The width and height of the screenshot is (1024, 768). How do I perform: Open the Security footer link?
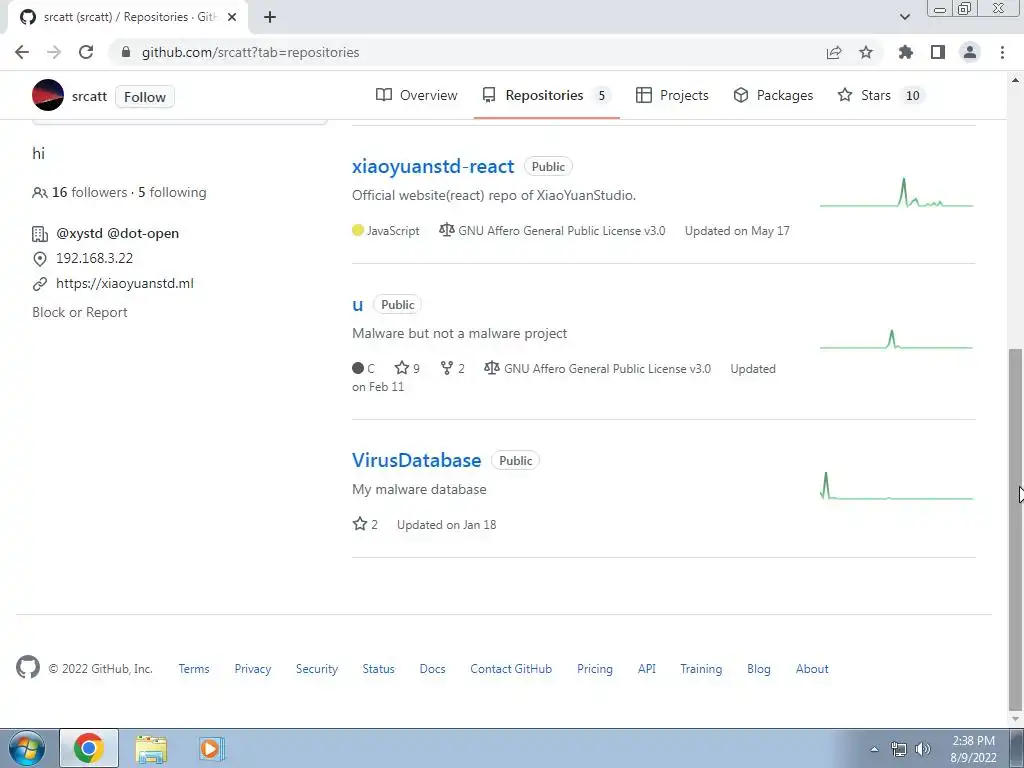point(317,669)
